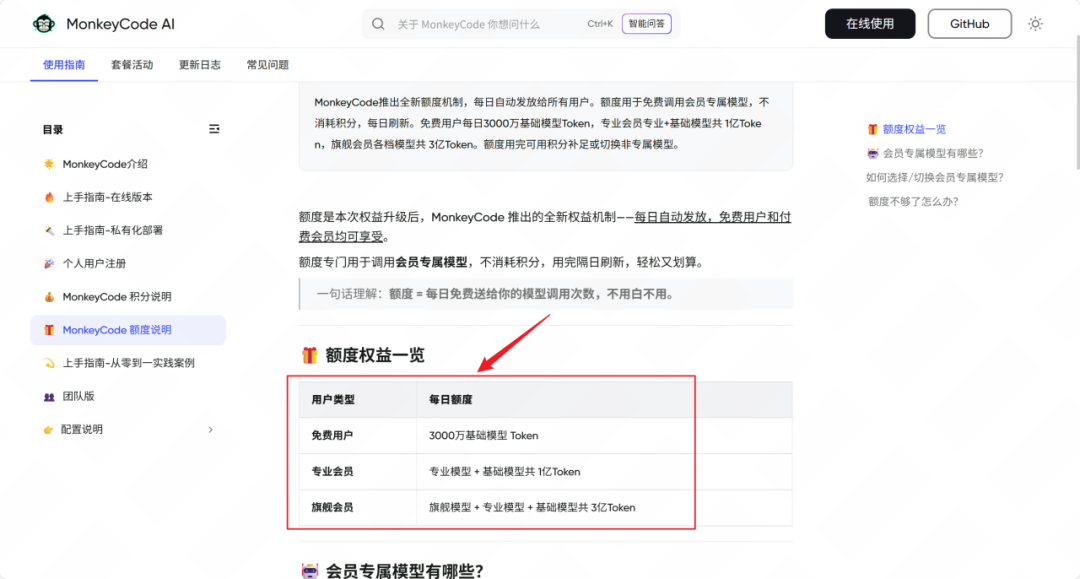Click the gift icon in 额度权益一览 heading

309,355
